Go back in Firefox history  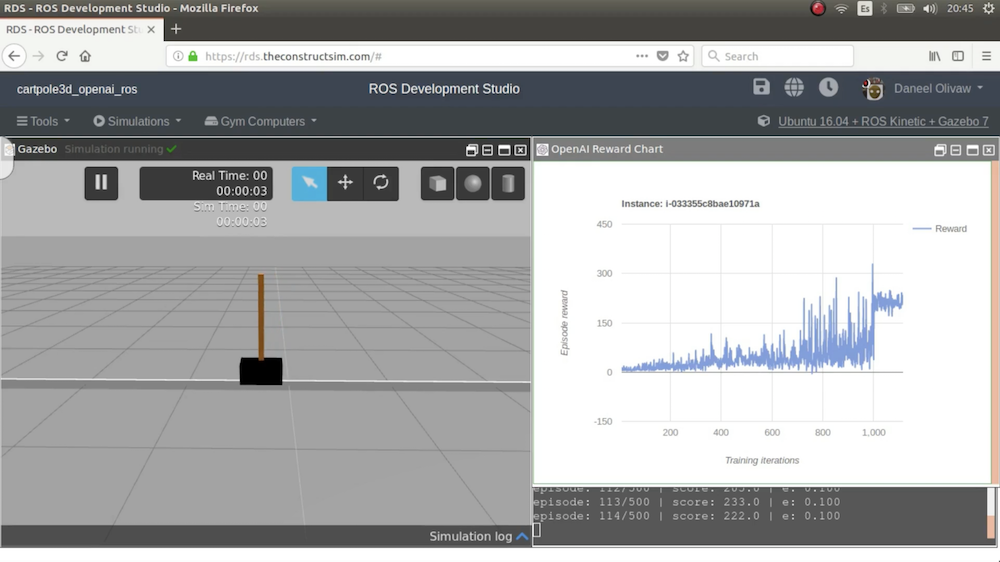(x=14, y=56)
